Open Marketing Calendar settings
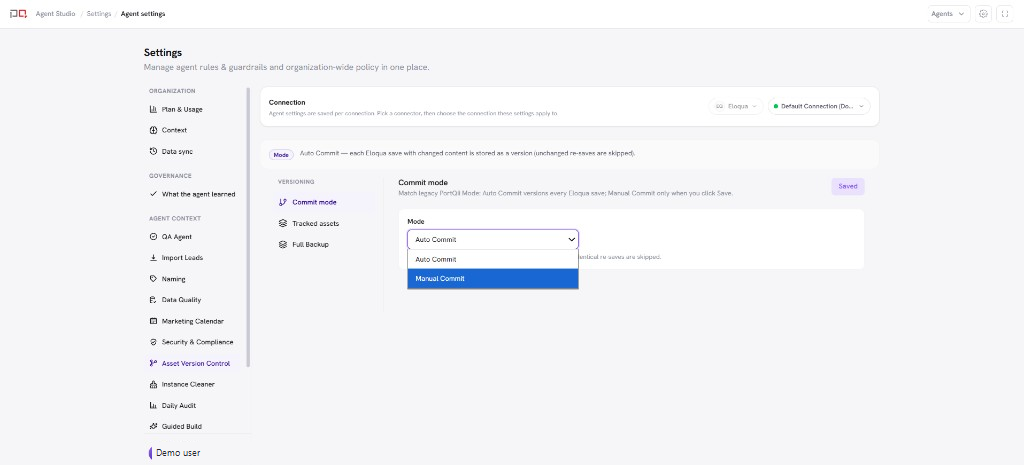The width and height of the screenshot is (1024, 465). point(195,321)
